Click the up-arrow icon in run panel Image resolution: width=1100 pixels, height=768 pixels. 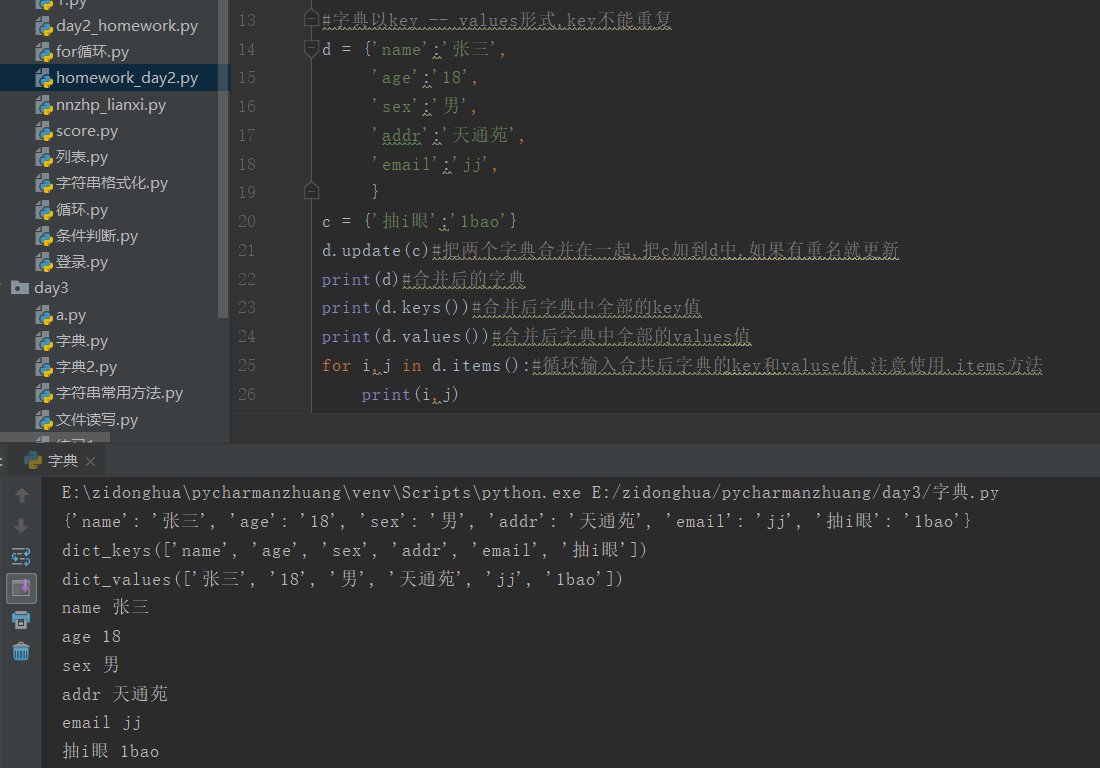pyautogui.click(x=21, y=495)
